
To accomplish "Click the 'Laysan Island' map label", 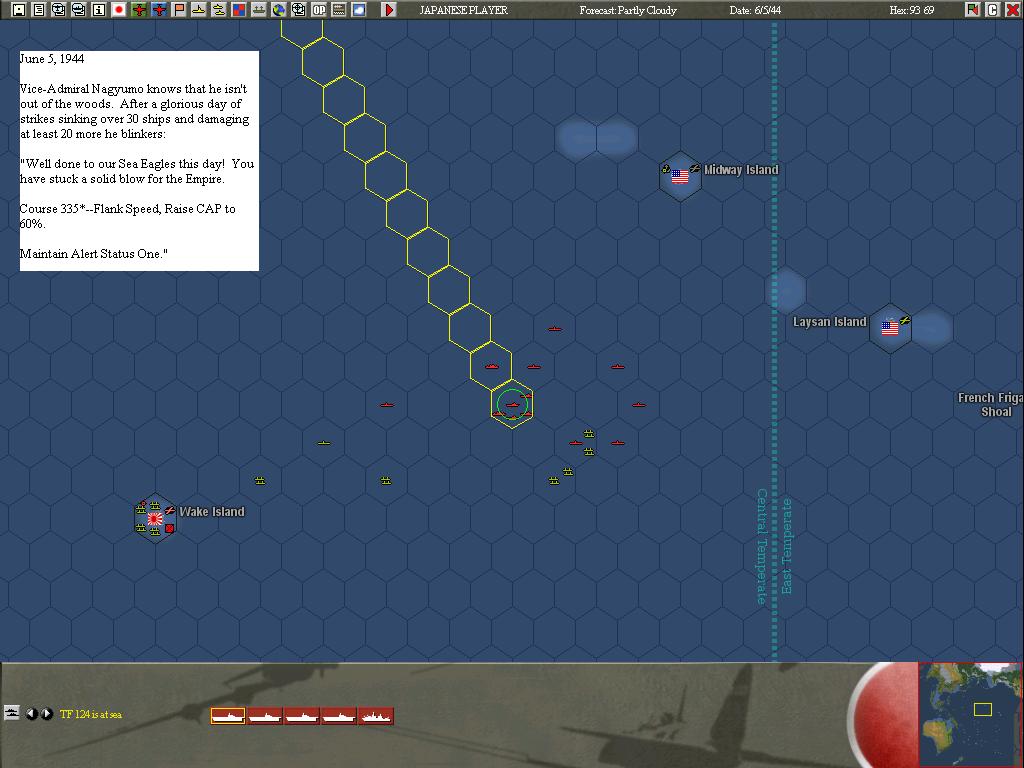I will (x=829, y=322).
